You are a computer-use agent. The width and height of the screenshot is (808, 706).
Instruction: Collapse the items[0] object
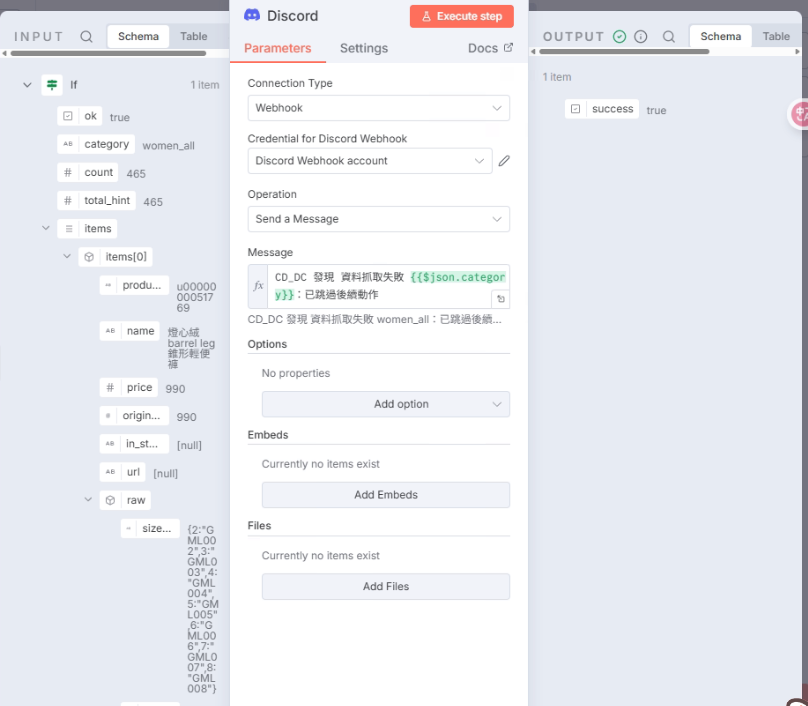pyautogui.click(x=67, y=256)
